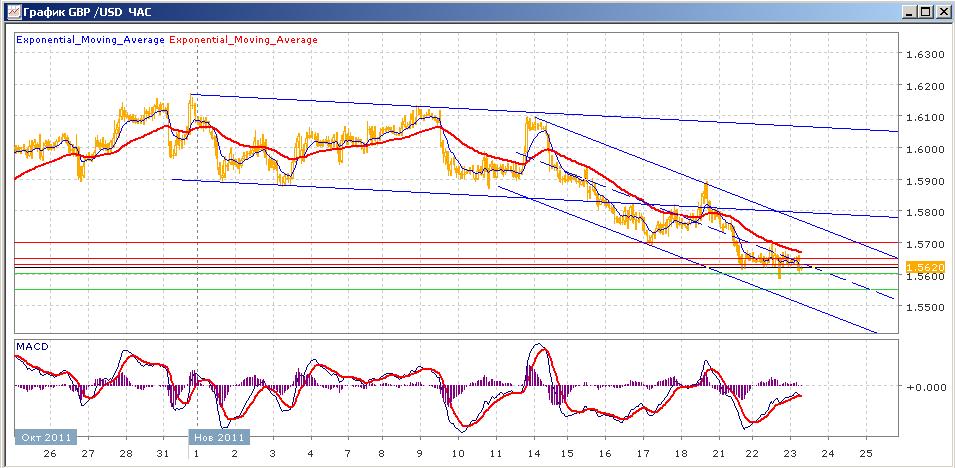Click date label 22 on time axis
Screen dimensions: 955x468
point(752,454)
